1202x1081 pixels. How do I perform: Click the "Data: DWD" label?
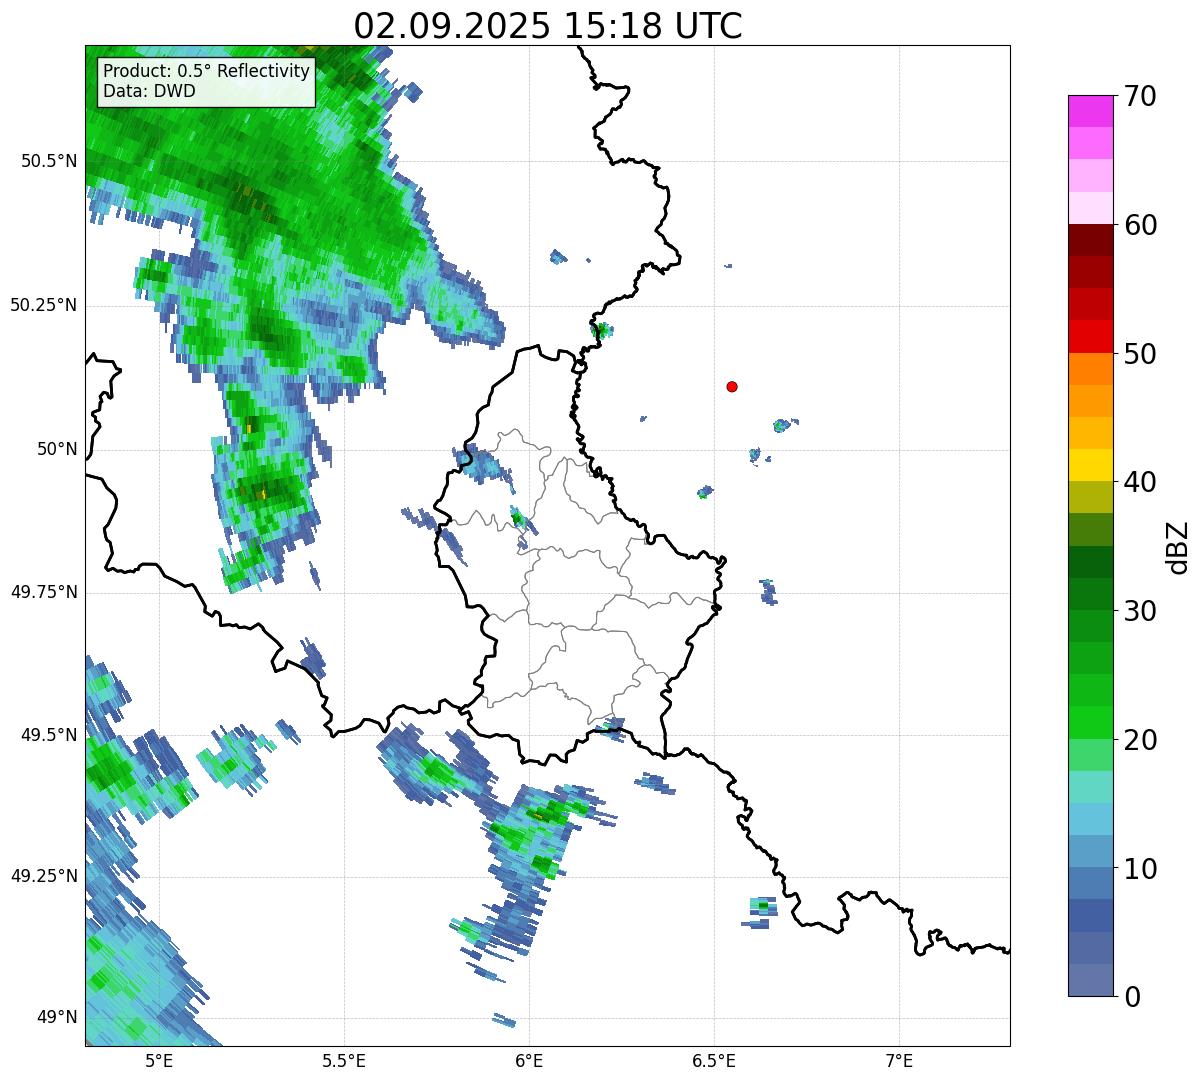pyautogui.click(x=149, y=91)
